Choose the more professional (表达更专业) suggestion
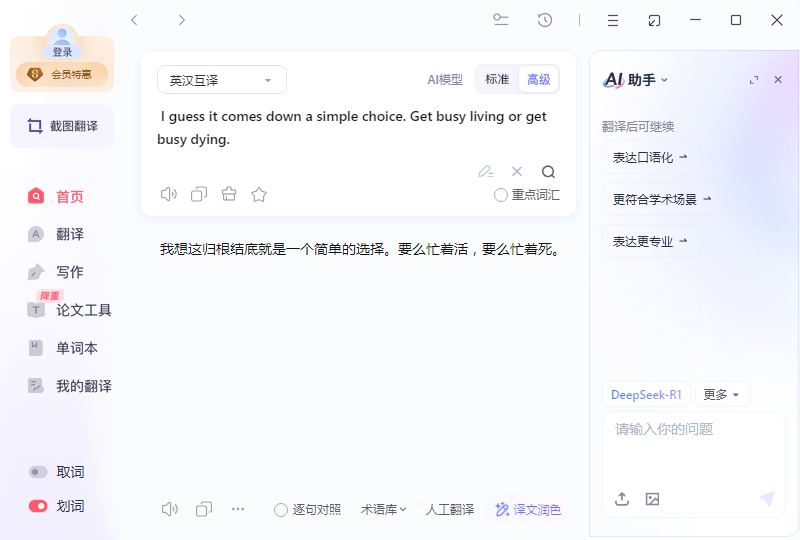This screenshot has width=800, height=540. [652, 241]
